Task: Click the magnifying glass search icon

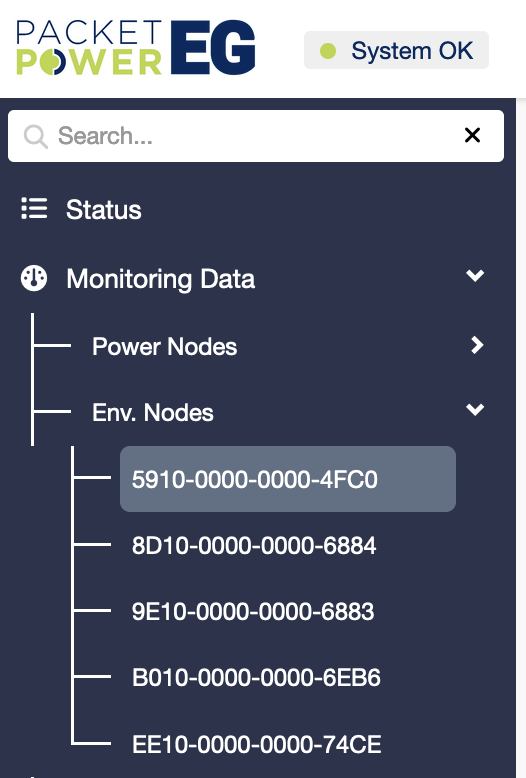Action: [x=36, y=136]
